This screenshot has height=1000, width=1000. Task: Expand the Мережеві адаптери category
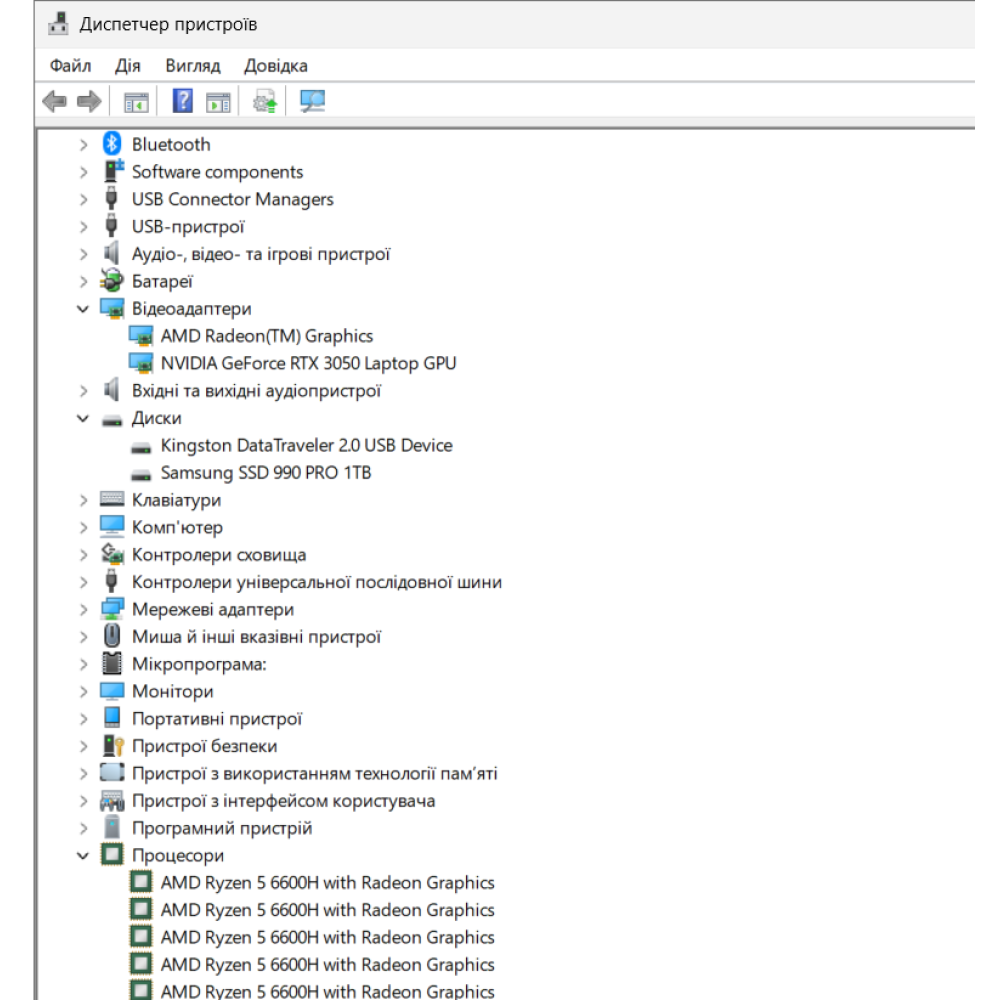[84, 610]
